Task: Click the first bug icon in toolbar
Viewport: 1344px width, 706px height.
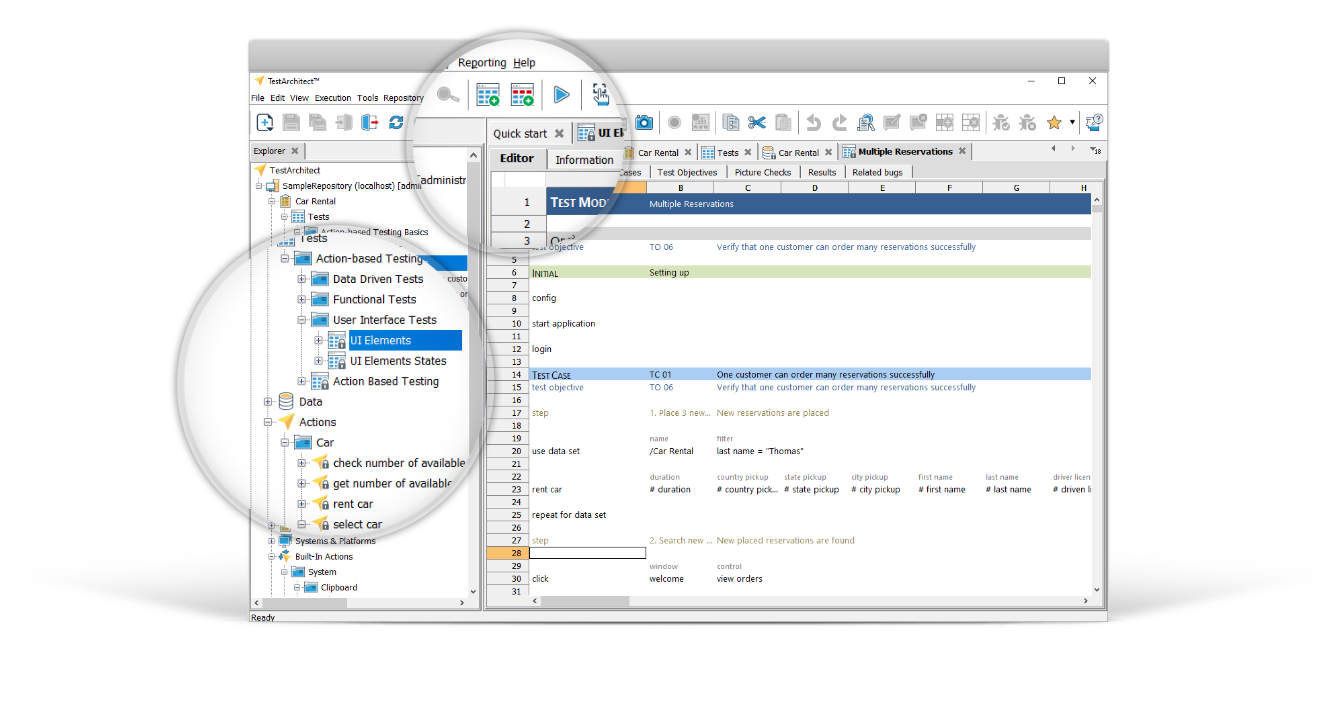Action: coord(1001,122)
